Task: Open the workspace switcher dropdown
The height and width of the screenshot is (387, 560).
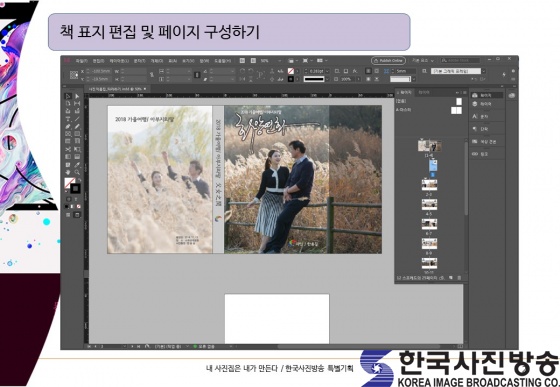Action: point(423,61)
